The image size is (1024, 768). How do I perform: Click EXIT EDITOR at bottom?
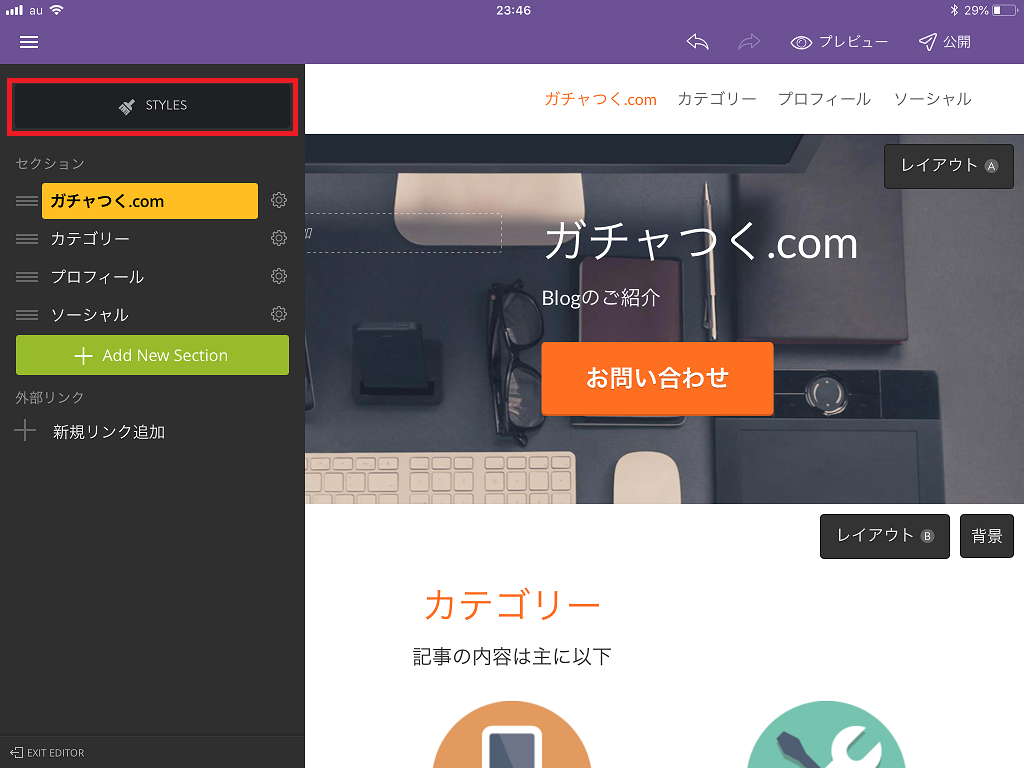47,752
